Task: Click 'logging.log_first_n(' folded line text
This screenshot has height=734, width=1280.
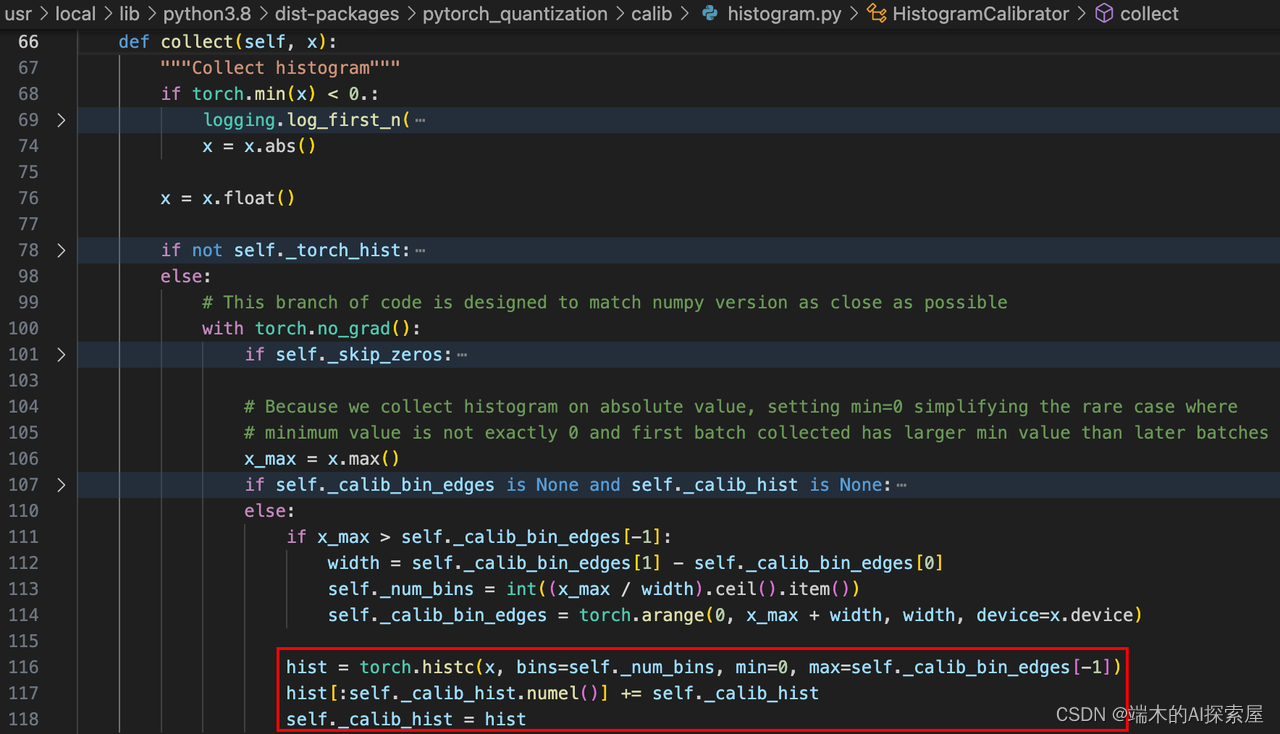Action: pyautogui.click(x=307, y=120)
